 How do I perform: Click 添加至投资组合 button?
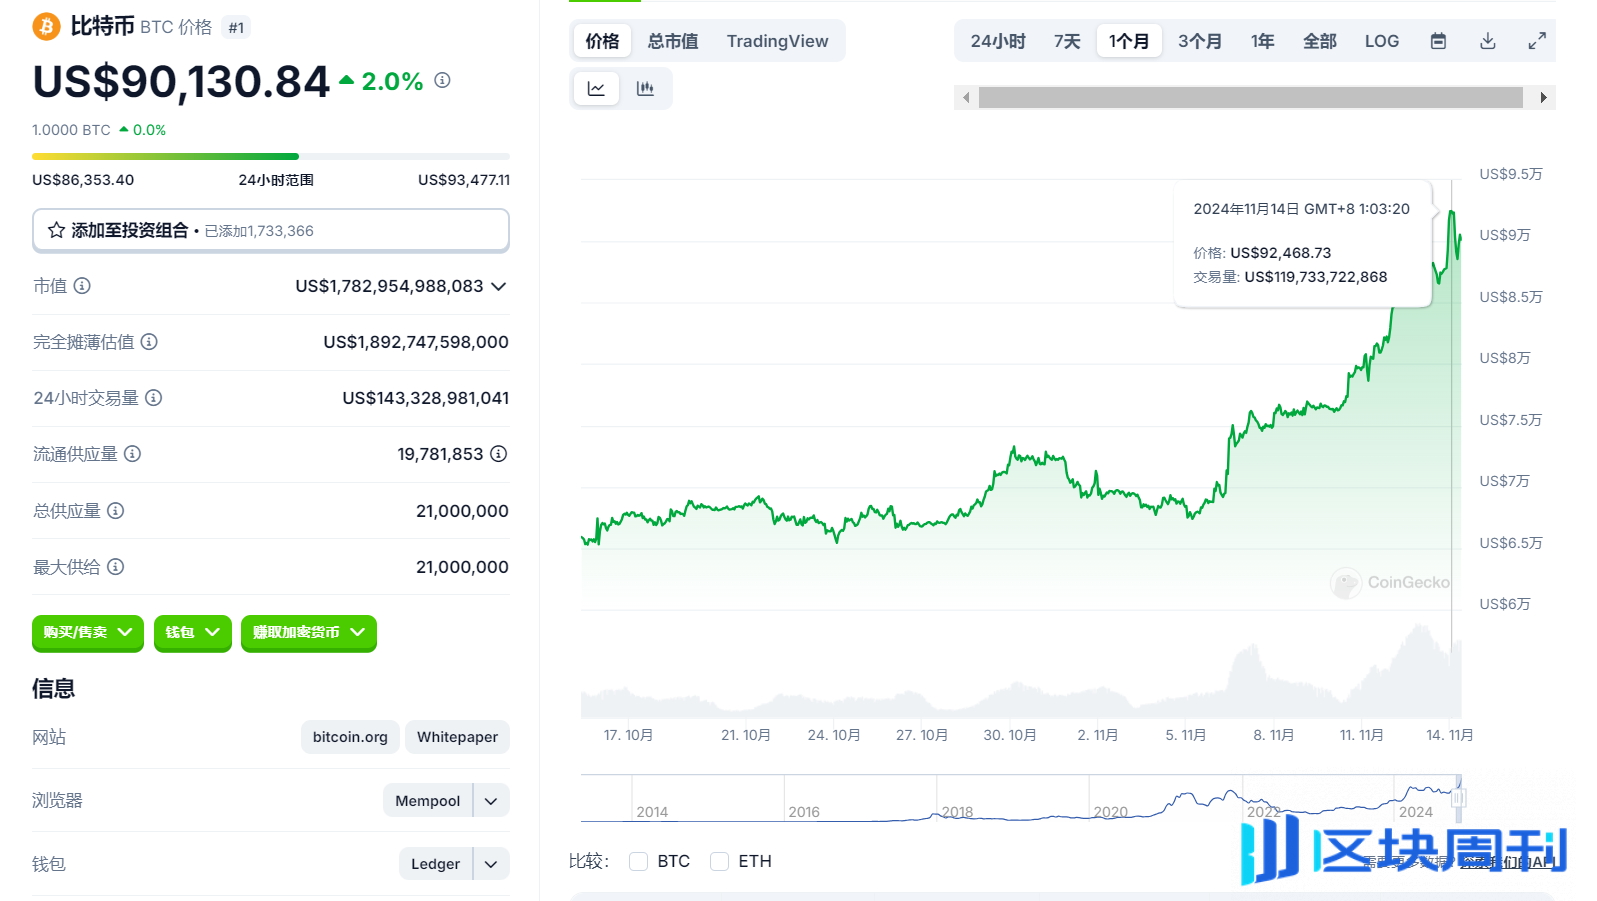[271, 230]
